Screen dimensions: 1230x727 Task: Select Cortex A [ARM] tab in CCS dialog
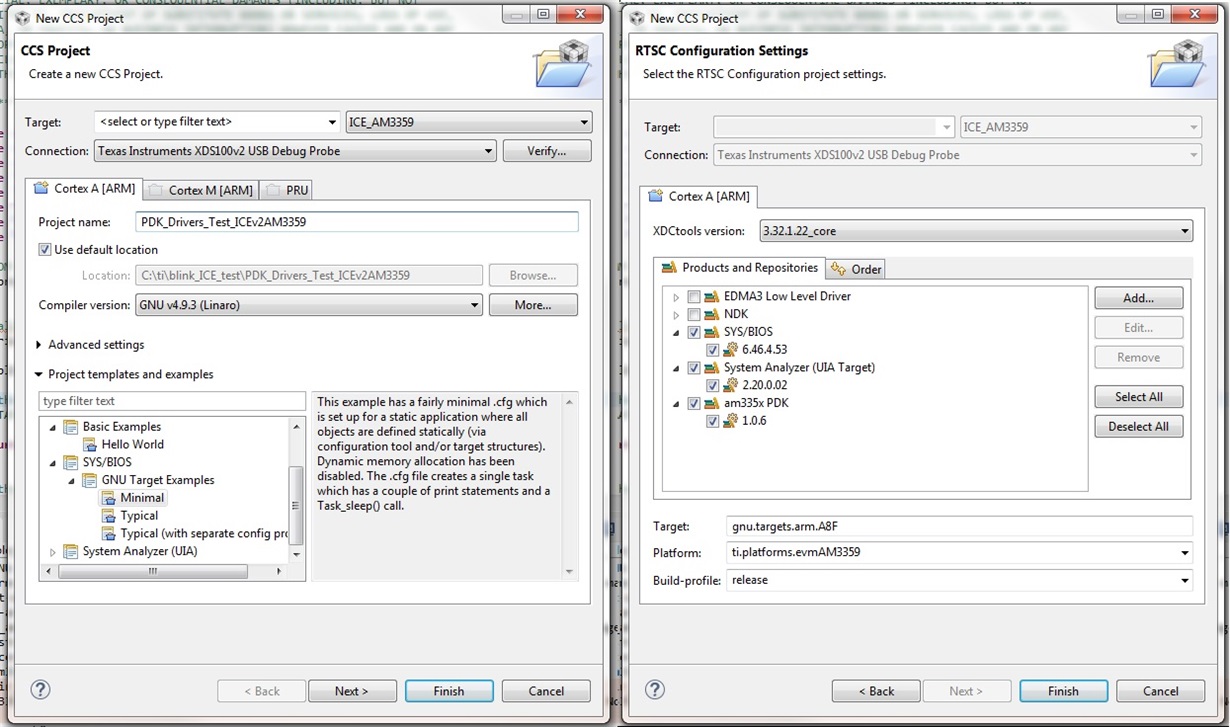84,188
